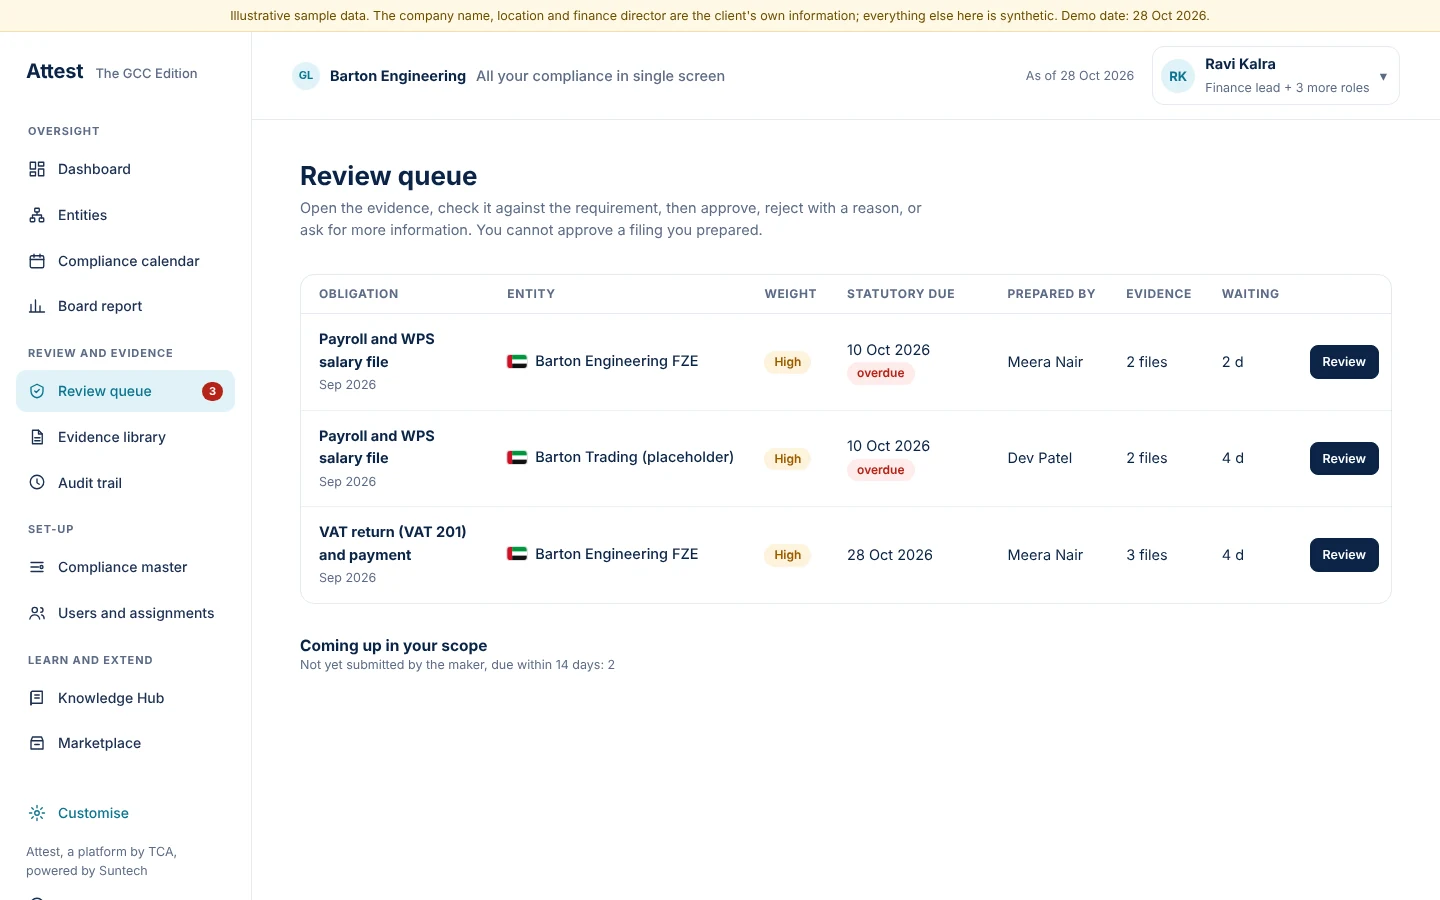Click the red 3 badge on Review queue

click(212, 391)
